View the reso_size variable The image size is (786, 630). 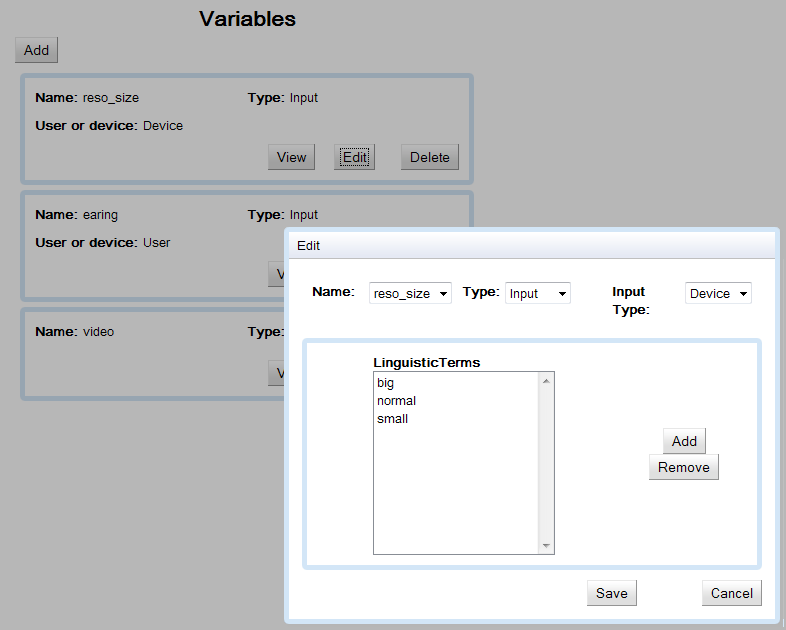click(x=291, y=157)
